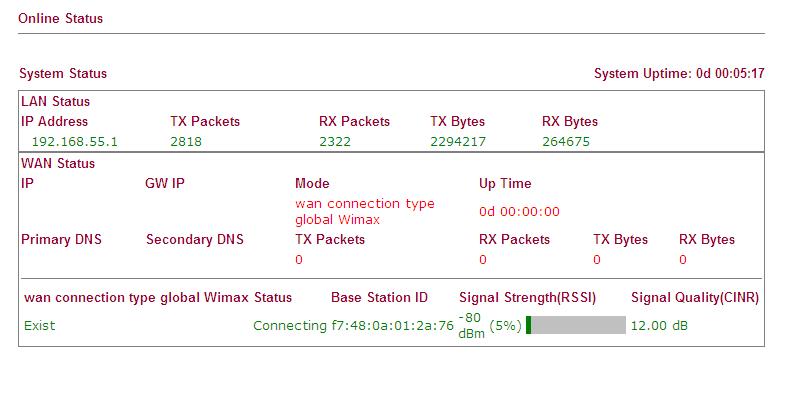Click the LAN RX Bytes value 264675
Viewport: 788px width, 400px height.
pos(566,141)
